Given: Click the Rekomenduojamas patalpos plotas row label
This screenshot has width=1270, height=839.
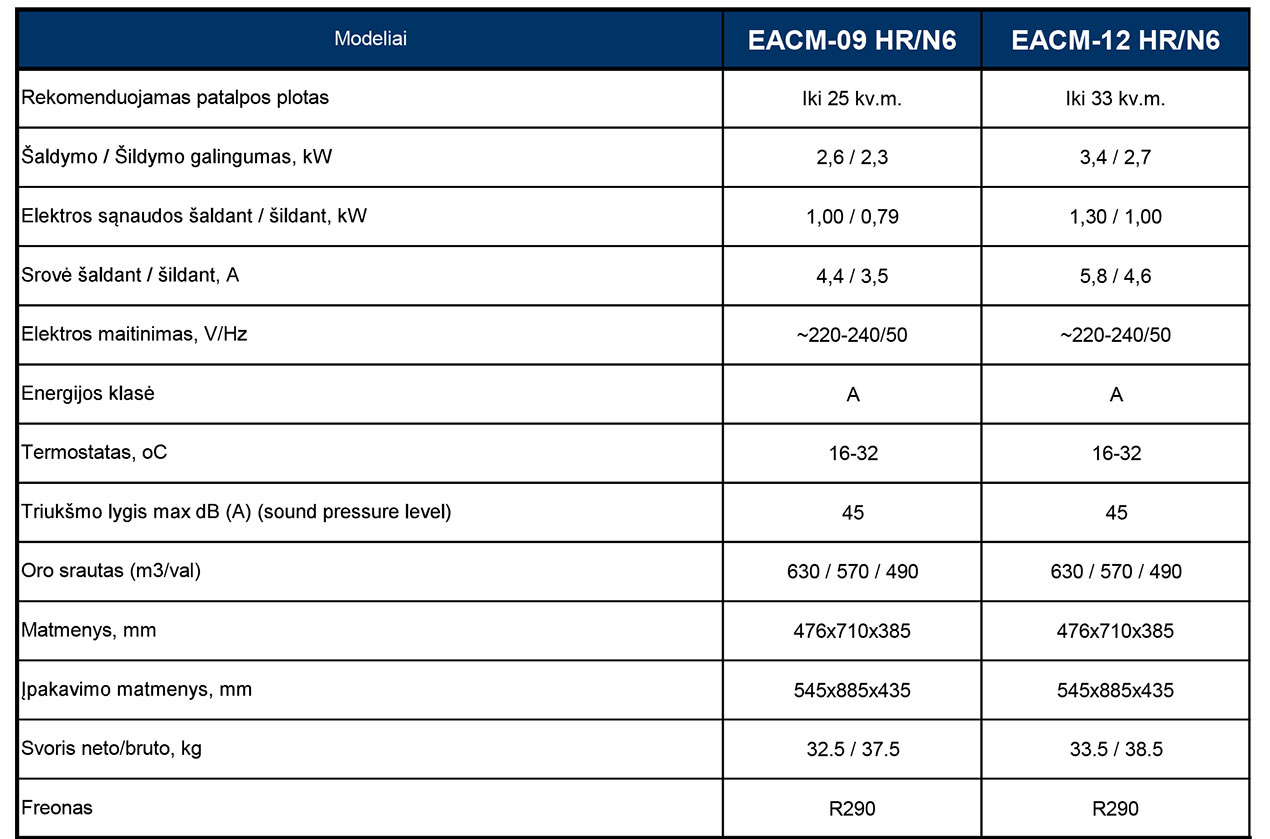Looking at the screenshot, I should click(175, 98).
